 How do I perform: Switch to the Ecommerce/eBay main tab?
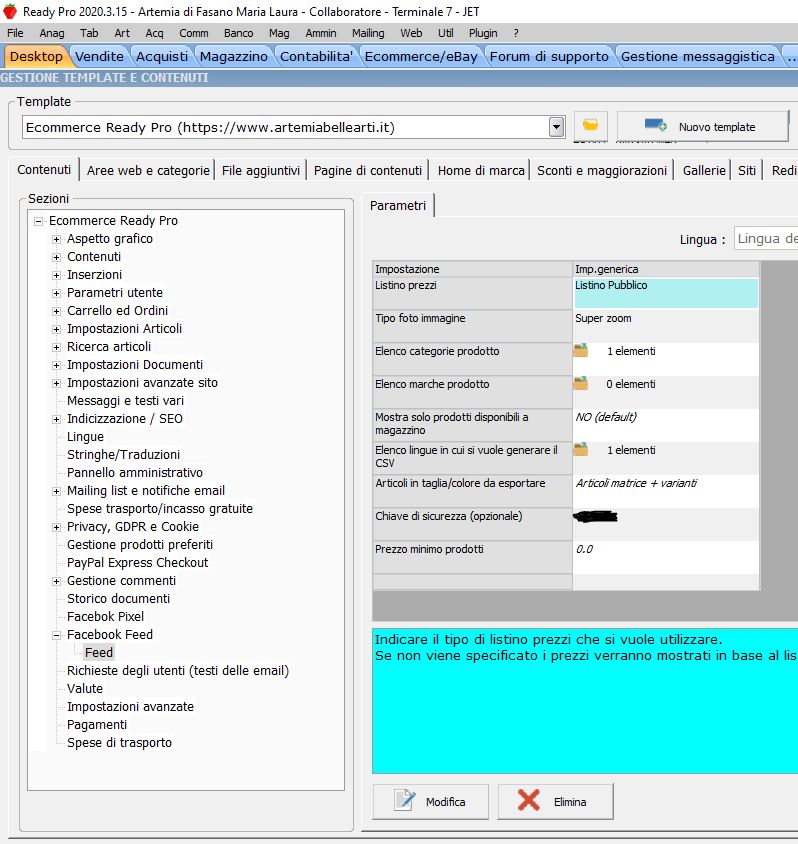421,57
